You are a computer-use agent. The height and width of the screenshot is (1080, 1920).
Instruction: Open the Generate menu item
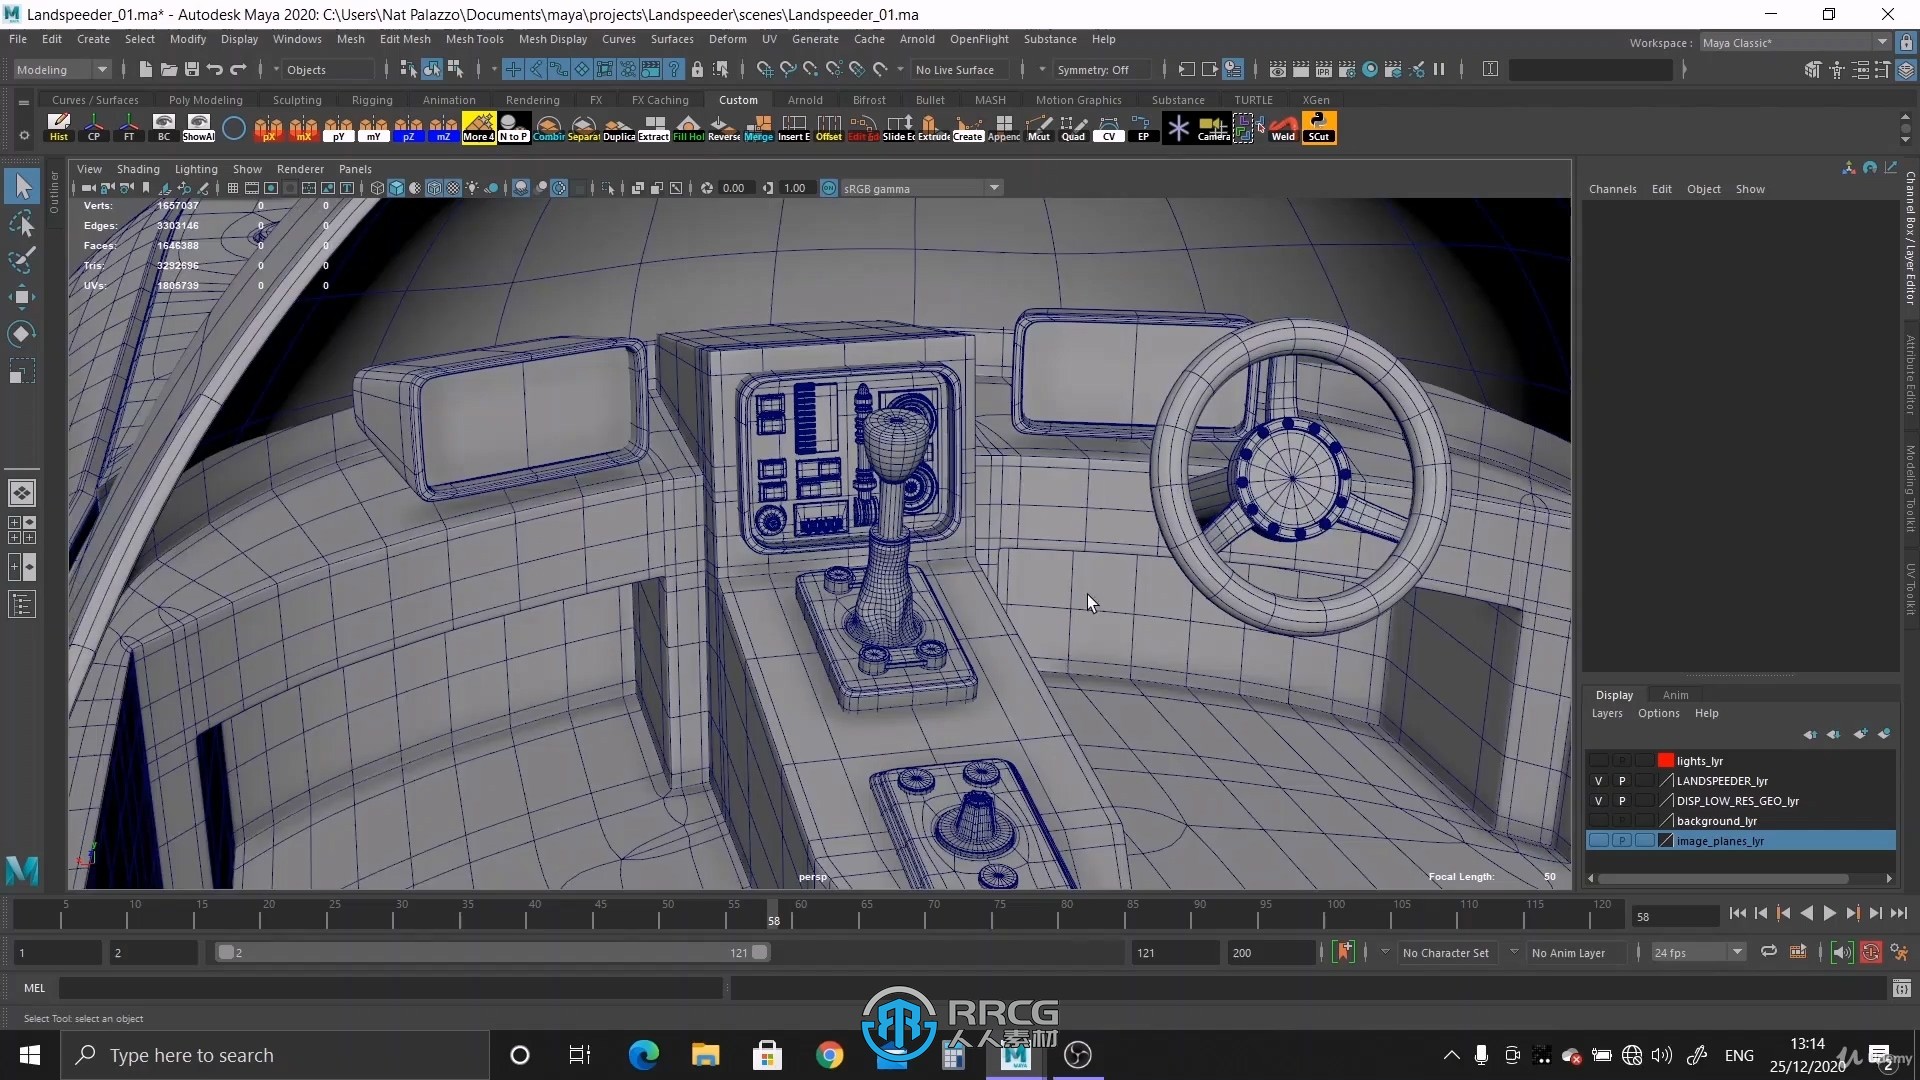click(814, 38)
